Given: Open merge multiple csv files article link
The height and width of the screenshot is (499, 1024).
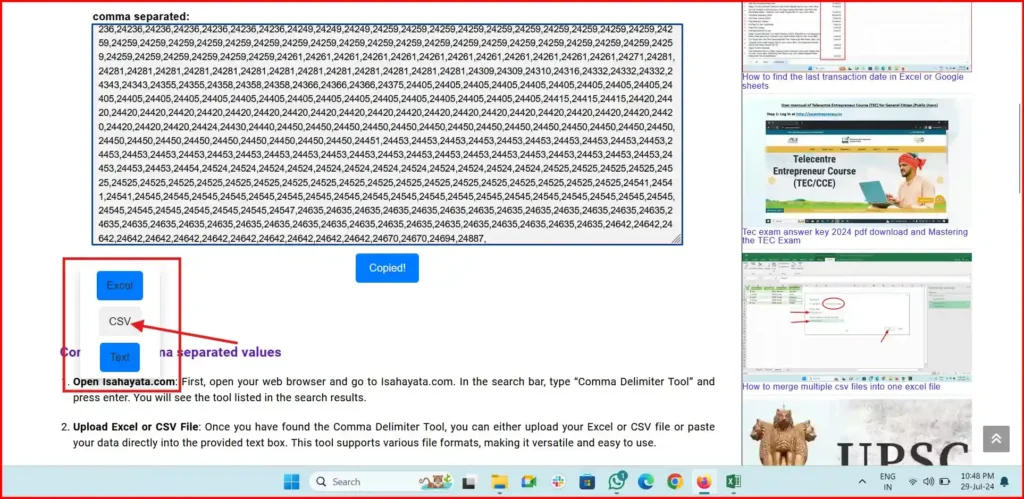Looking at the screenshot, I should point(840,386).
